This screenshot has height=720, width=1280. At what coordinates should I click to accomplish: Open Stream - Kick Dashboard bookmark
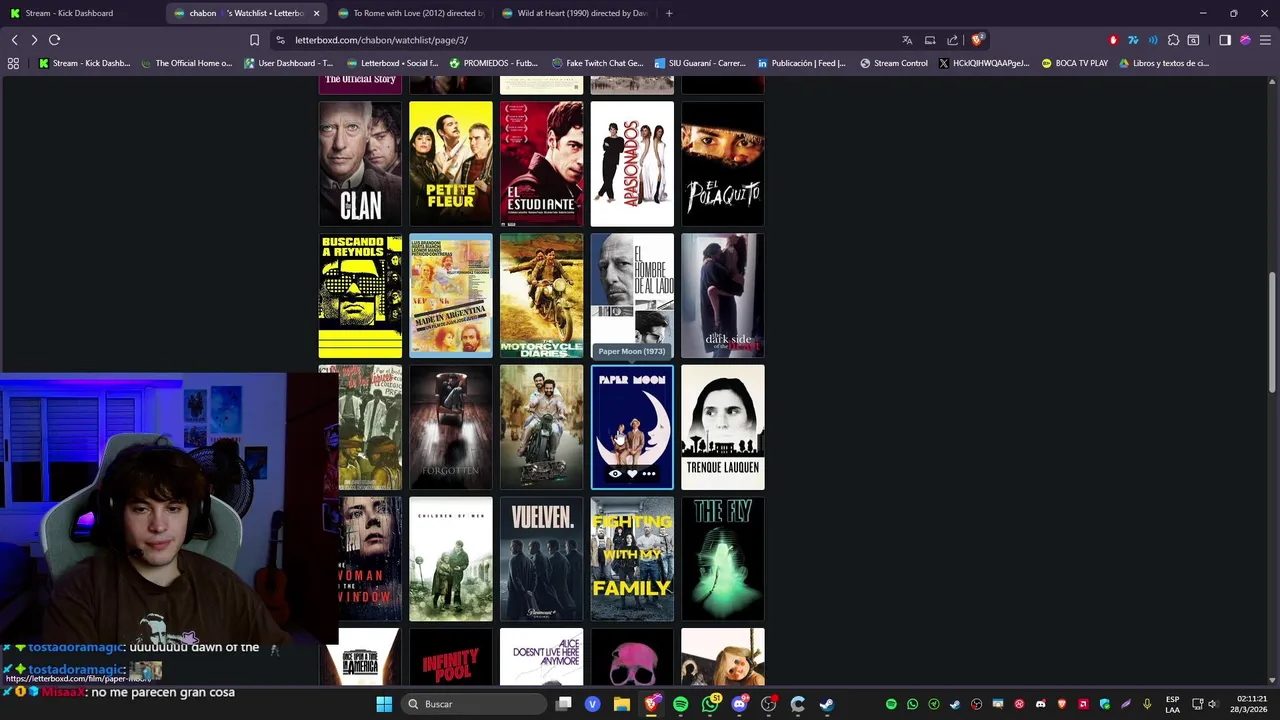[x=84, y=63]
